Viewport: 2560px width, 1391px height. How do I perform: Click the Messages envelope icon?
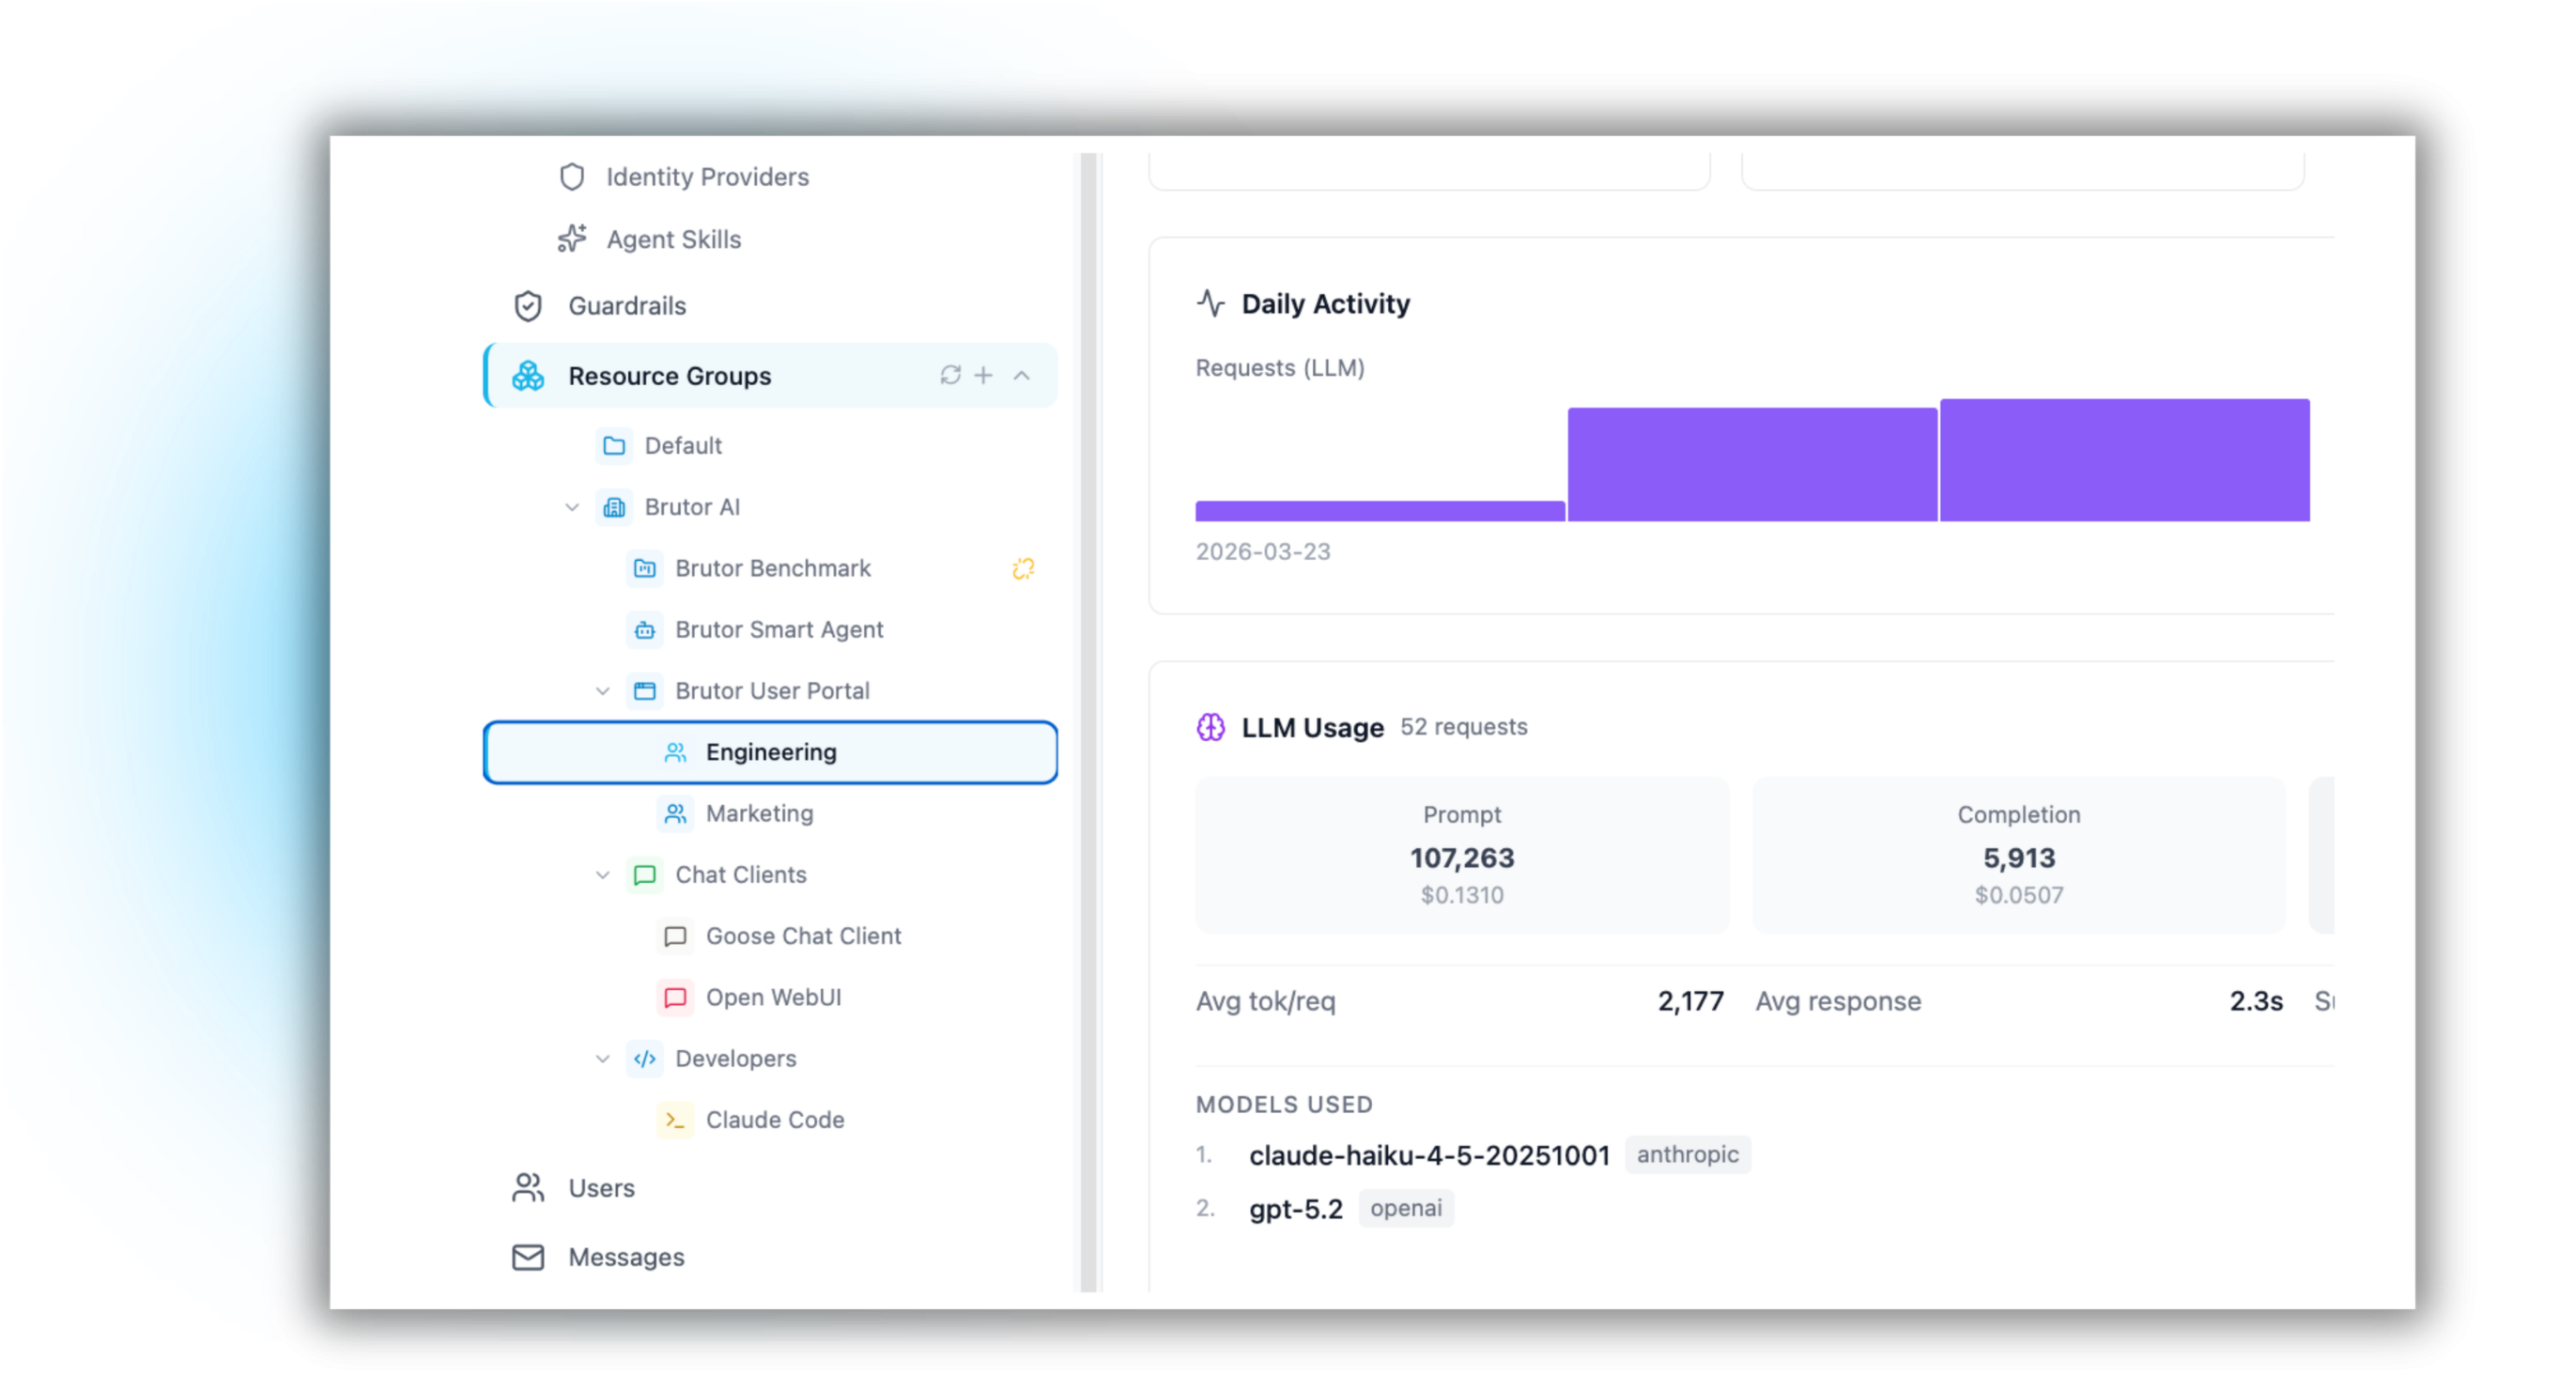click(527, 1257)
